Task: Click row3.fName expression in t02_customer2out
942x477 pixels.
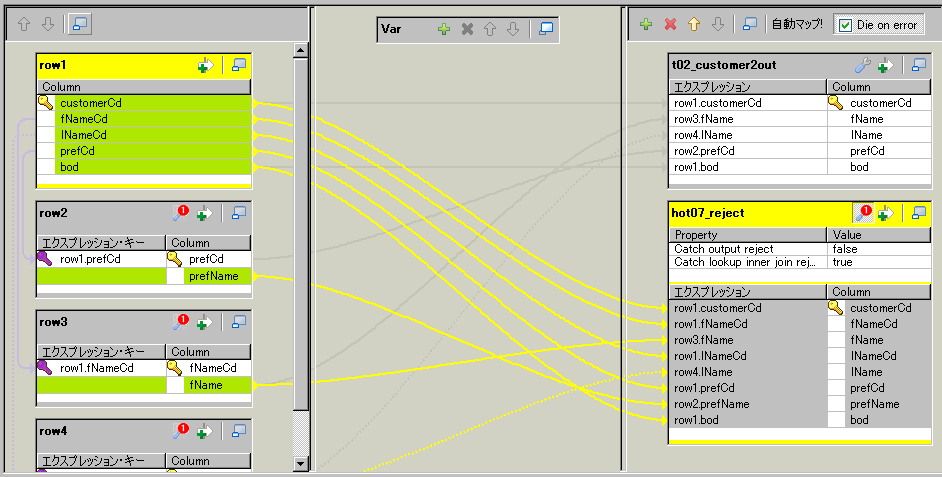Action: pyautogui.click(x=748, y=119)
